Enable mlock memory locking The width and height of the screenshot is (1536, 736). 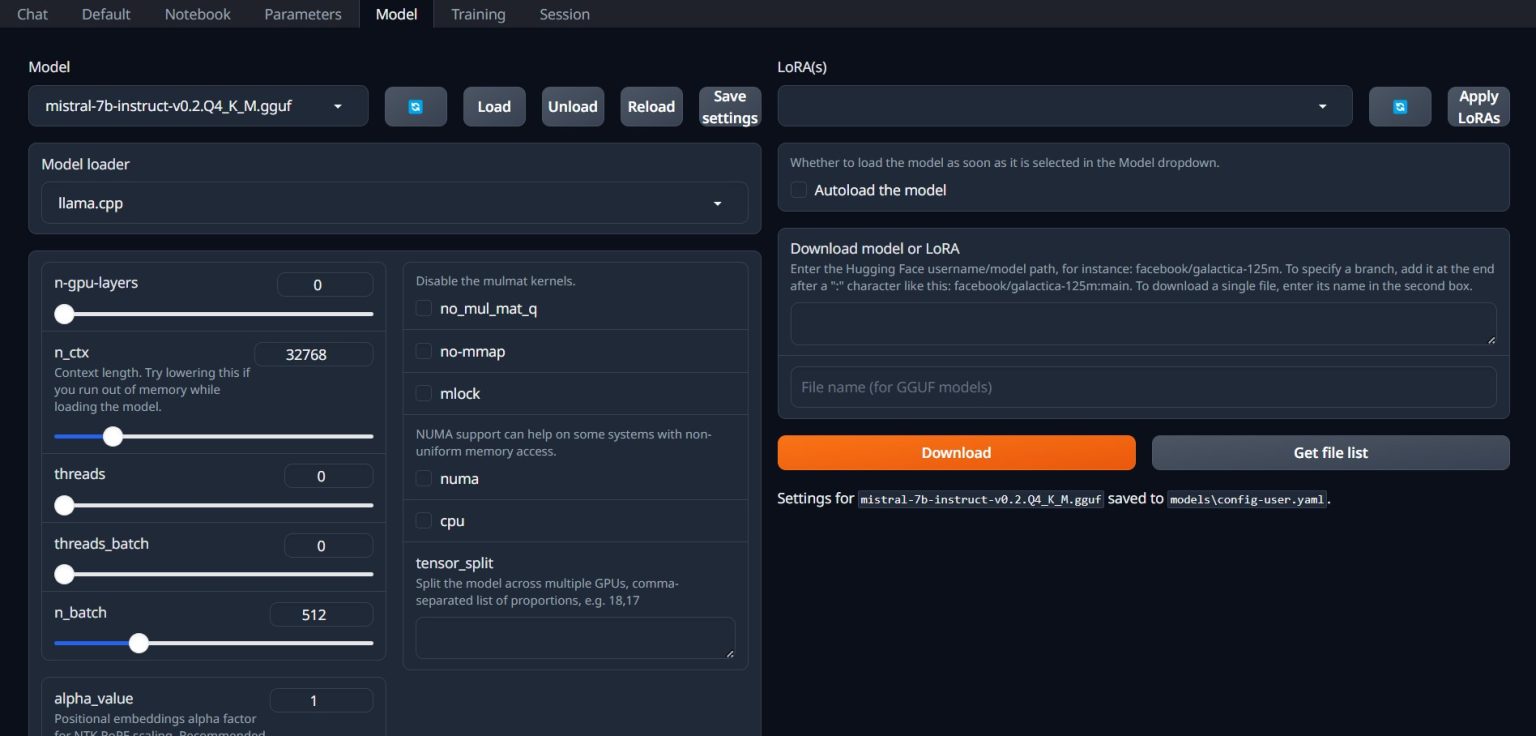pos(423,393)
